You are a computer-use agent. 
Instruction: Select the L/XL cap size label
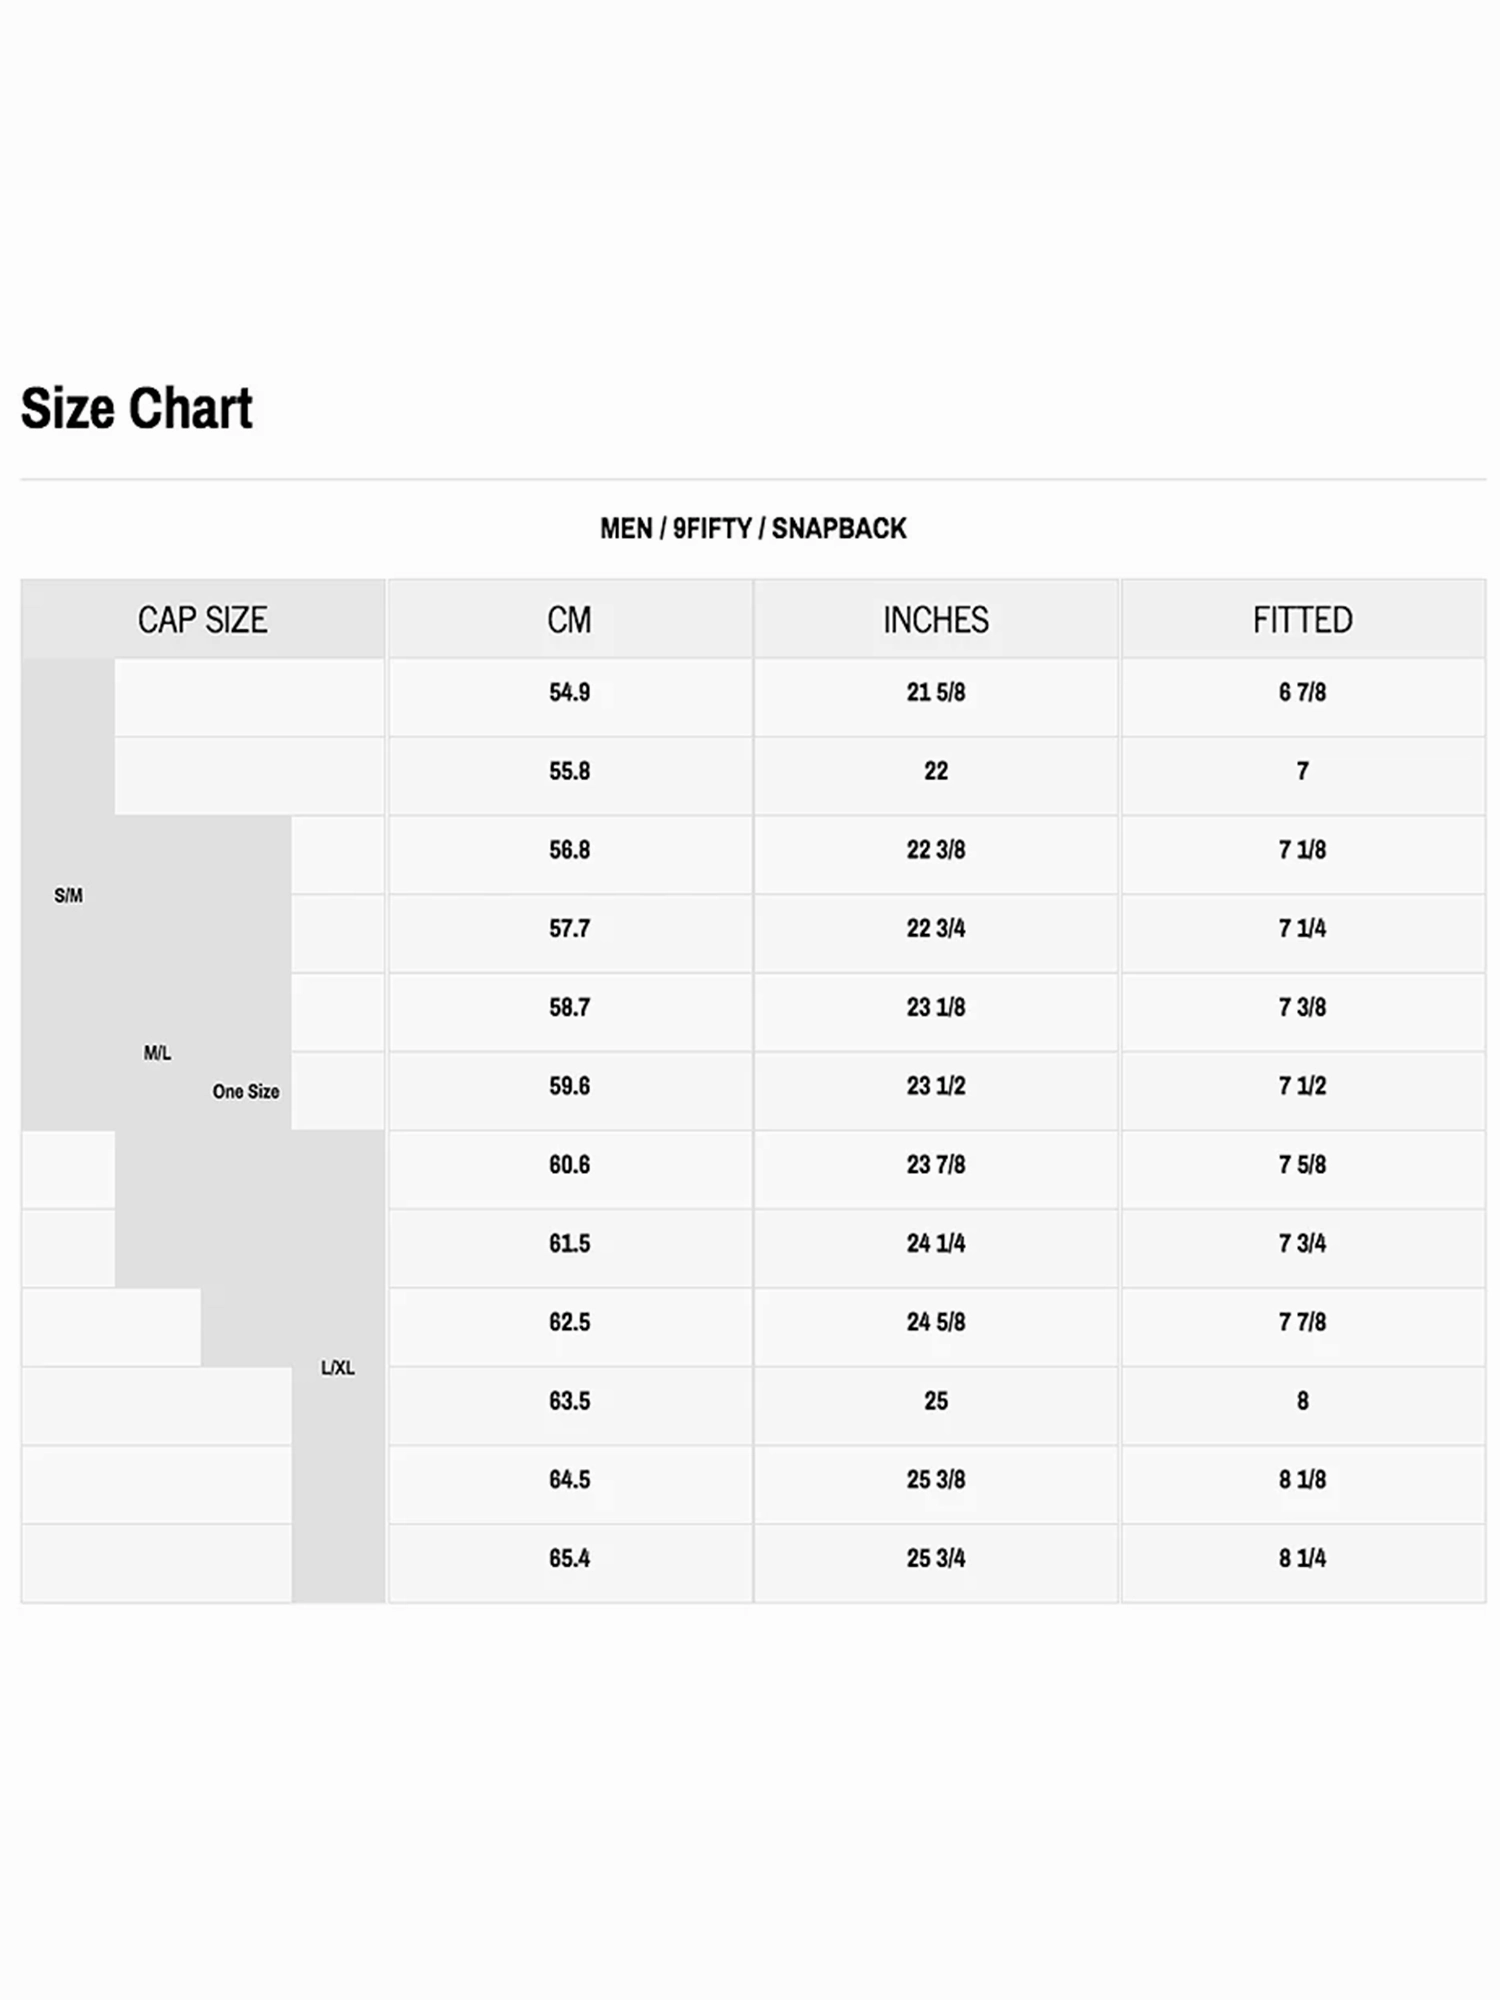click(x=338, y=1368)
